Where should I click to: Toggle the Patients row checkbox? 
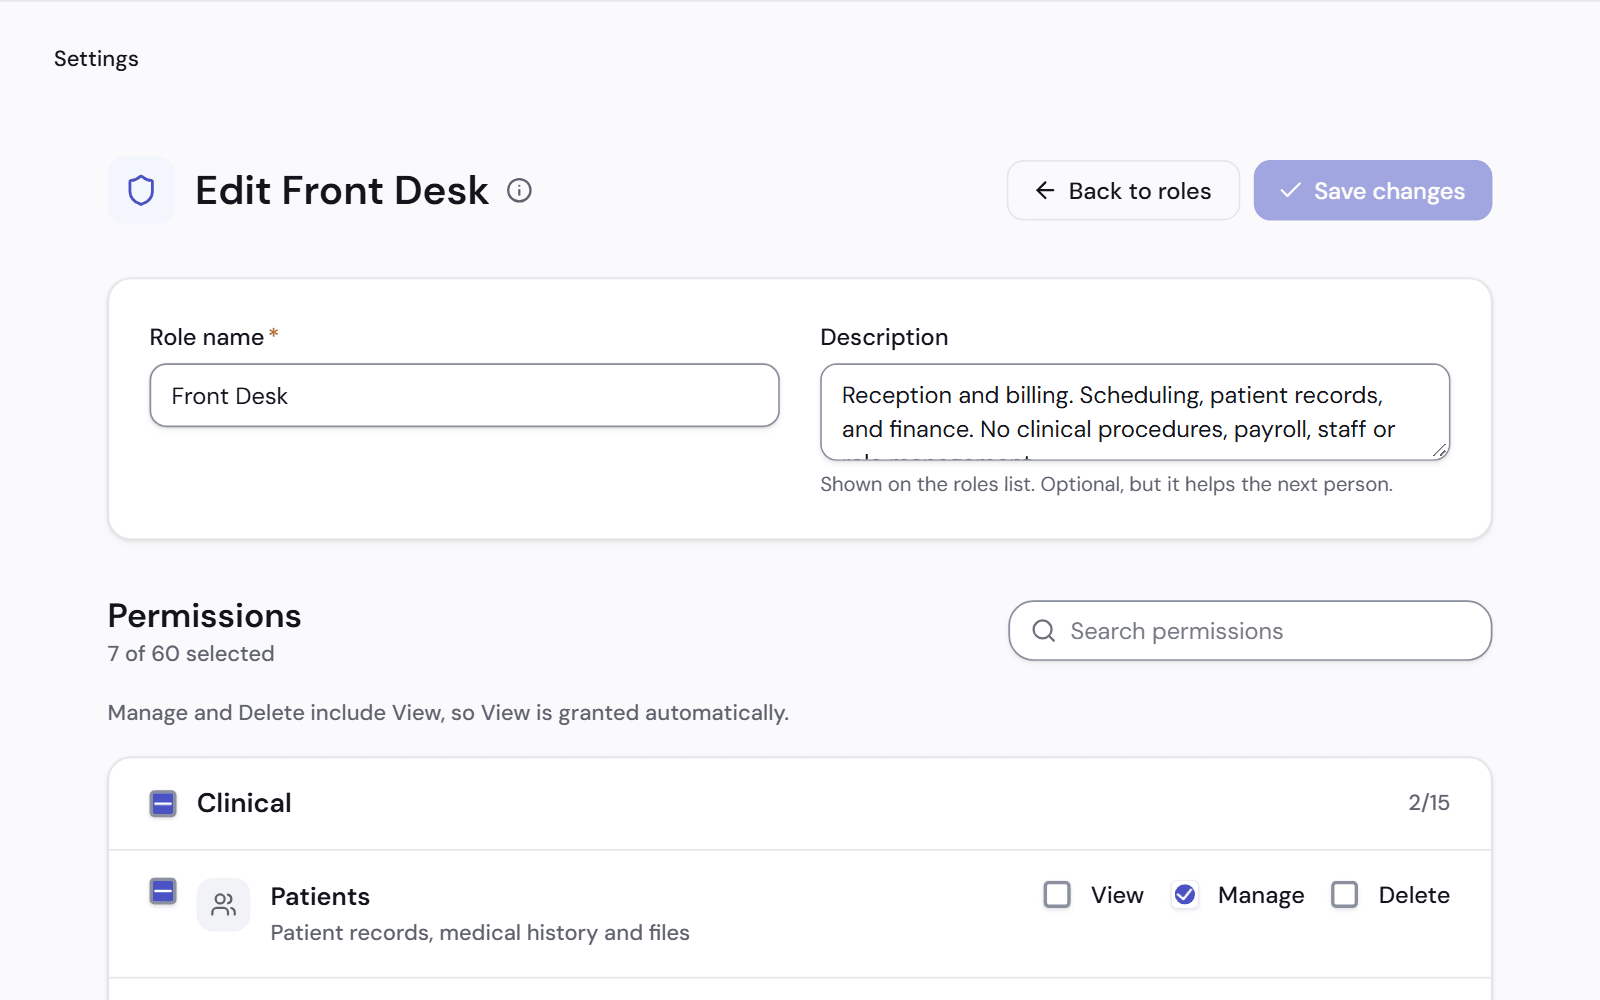point(163,891)
